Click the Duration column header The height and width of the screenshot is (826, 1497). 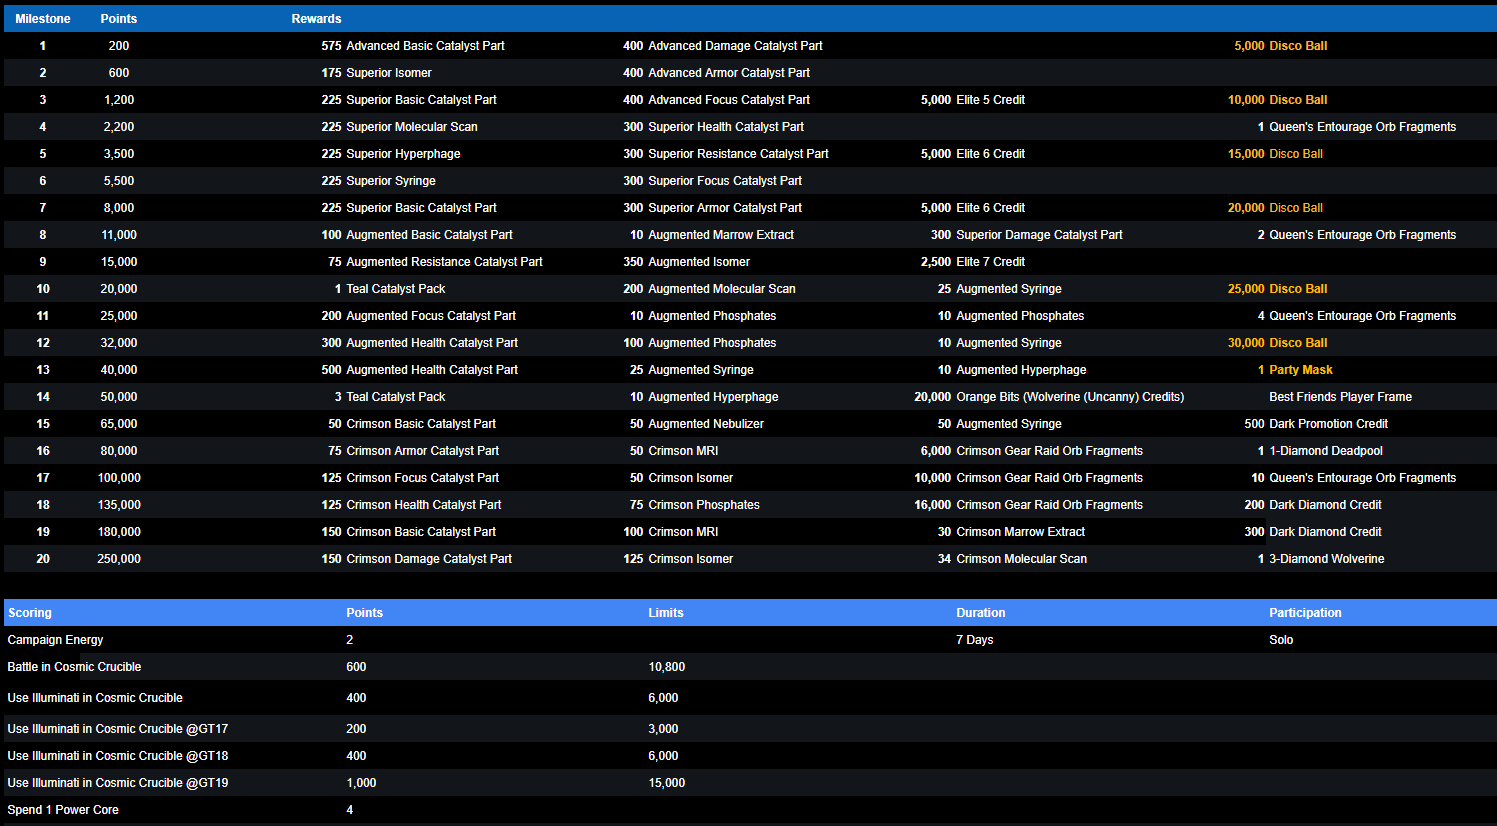(980, 613)
